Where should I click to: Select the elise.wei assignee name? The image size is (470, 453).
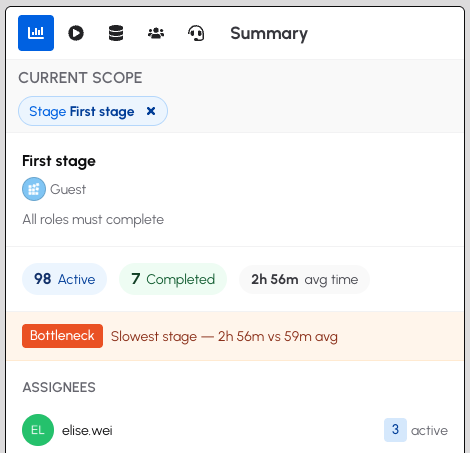pyautogui.click(x=87, y=430)
